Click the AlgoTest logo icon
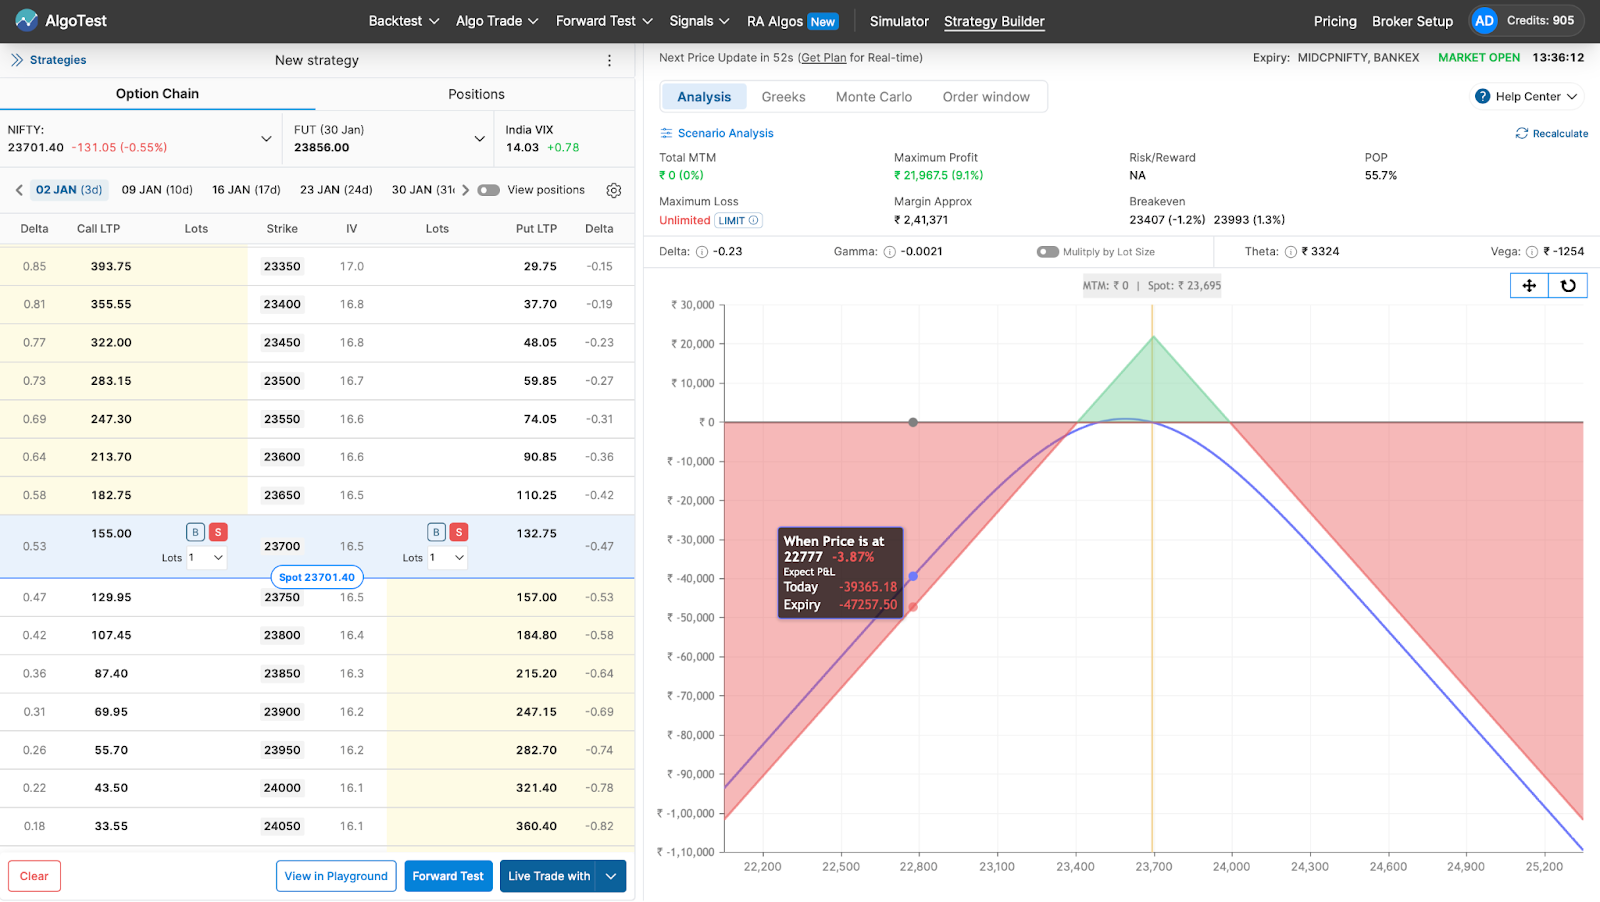 click(26, 20)
